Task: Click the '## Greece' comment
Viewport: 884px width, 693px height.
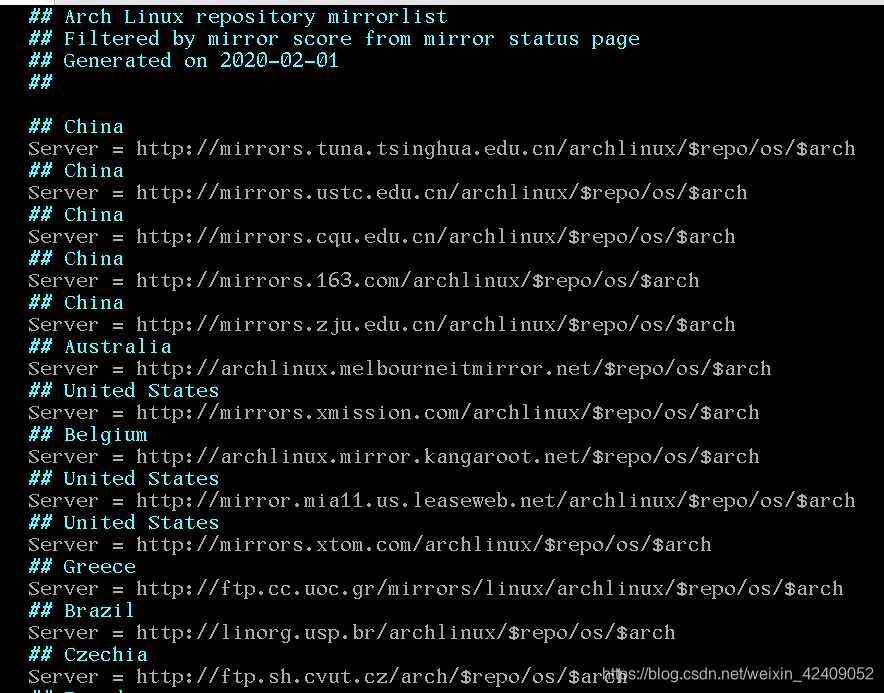Action: coord(82,567)
